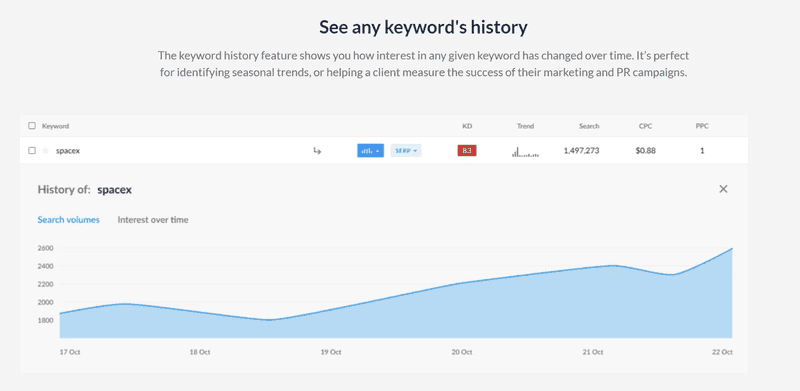800x391 pixels.
Task: Open the blue bar chart history button
Action: coord(370,151)
